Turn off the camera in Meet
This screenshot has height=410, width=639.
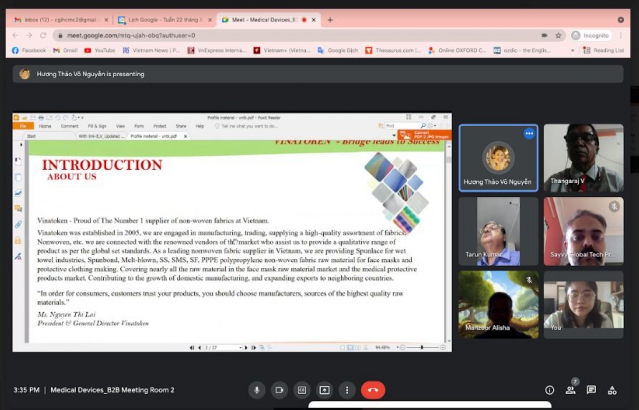pyautogui.click(x=279, y=390)
